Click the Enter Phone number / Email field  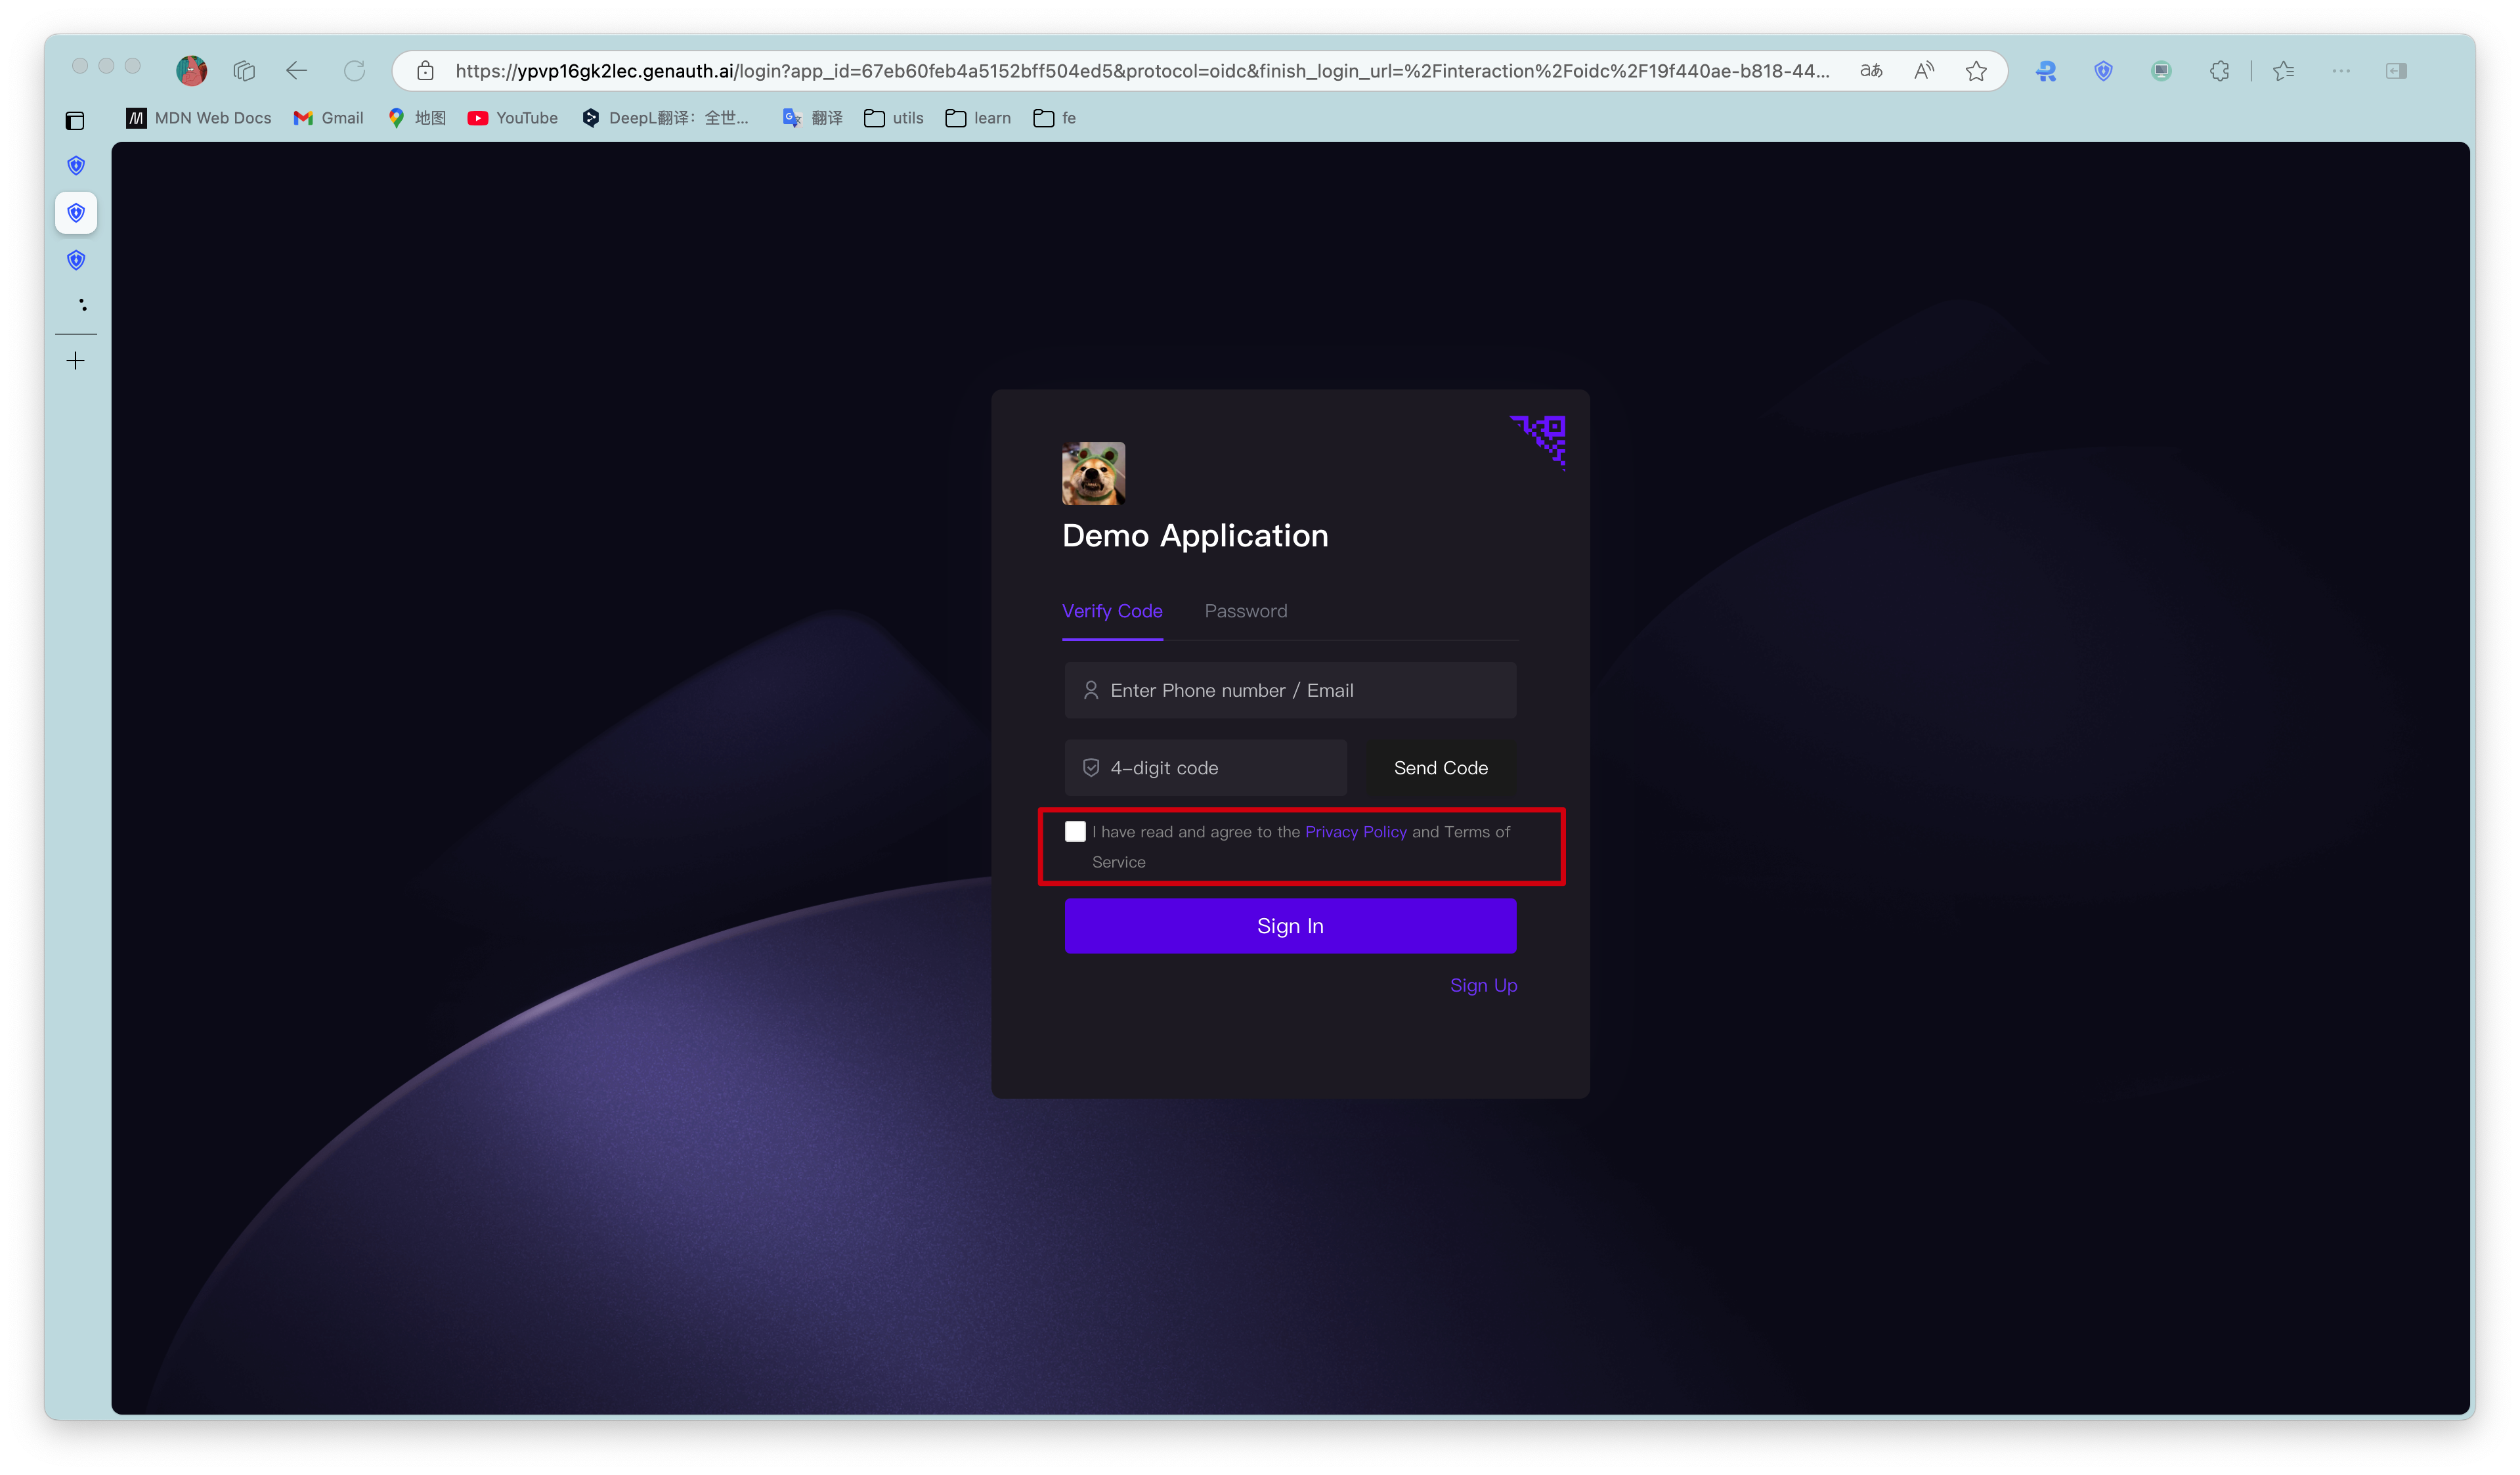tap(1290, 690)
